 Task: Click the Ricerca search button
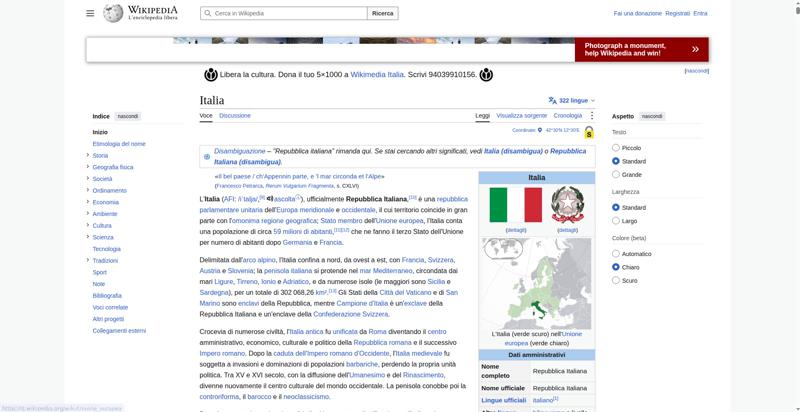(x=383, y=13)
